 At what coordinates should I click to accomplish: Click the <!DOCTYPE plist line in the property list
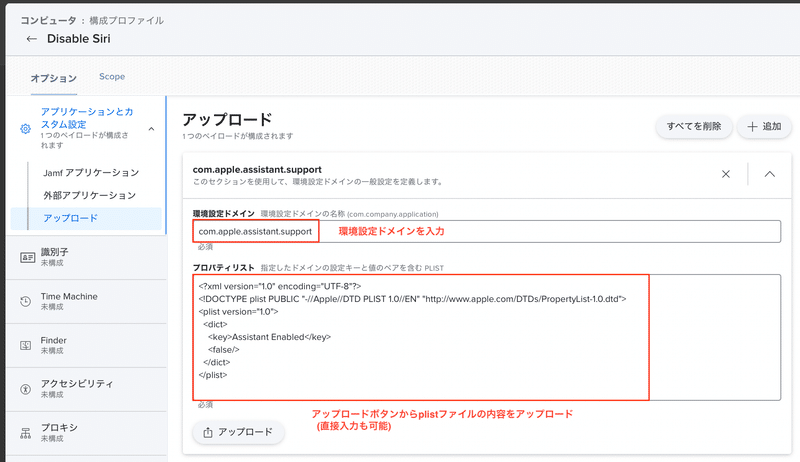pyautogui.click(x=412, y=299)
